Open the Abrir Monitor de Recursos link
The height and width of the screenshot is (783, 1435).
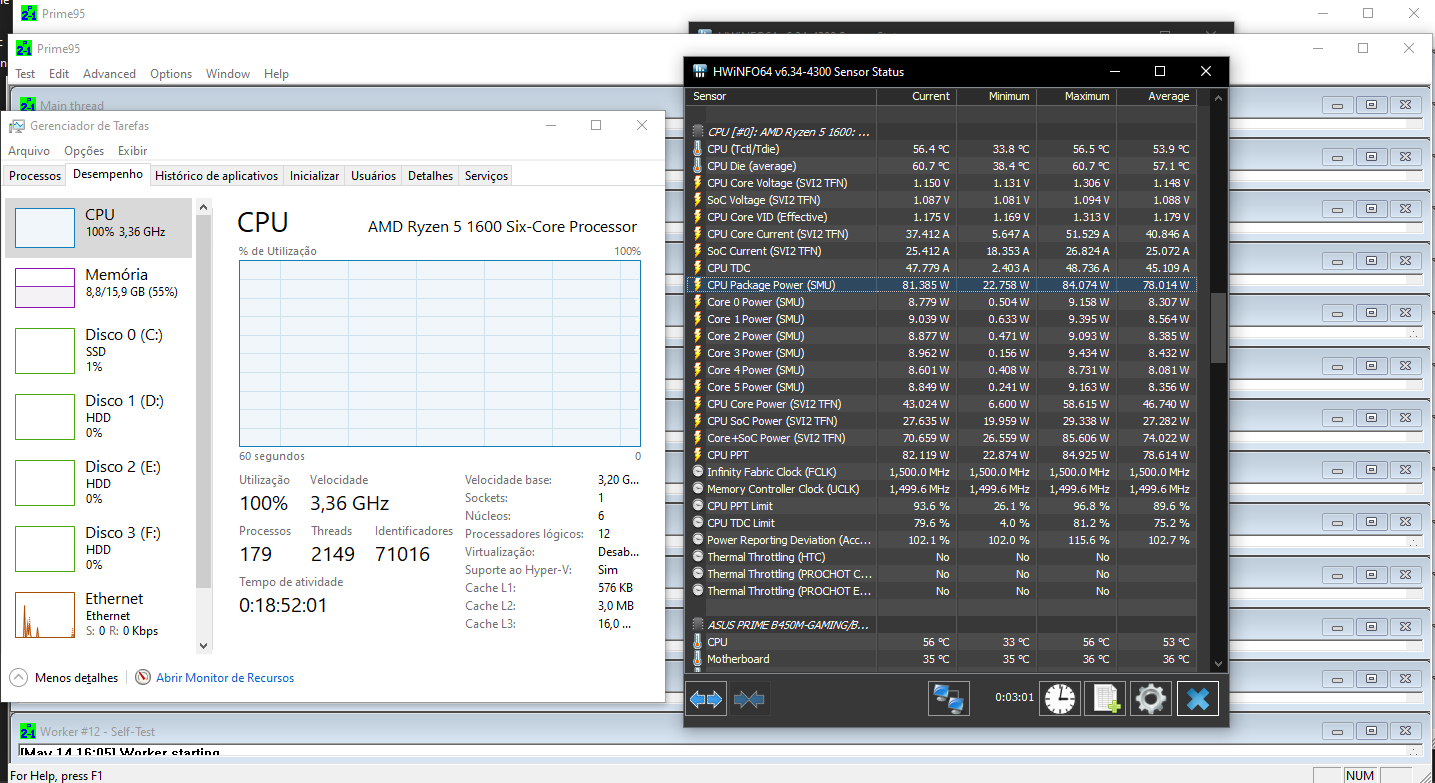[x=214, y=677]
